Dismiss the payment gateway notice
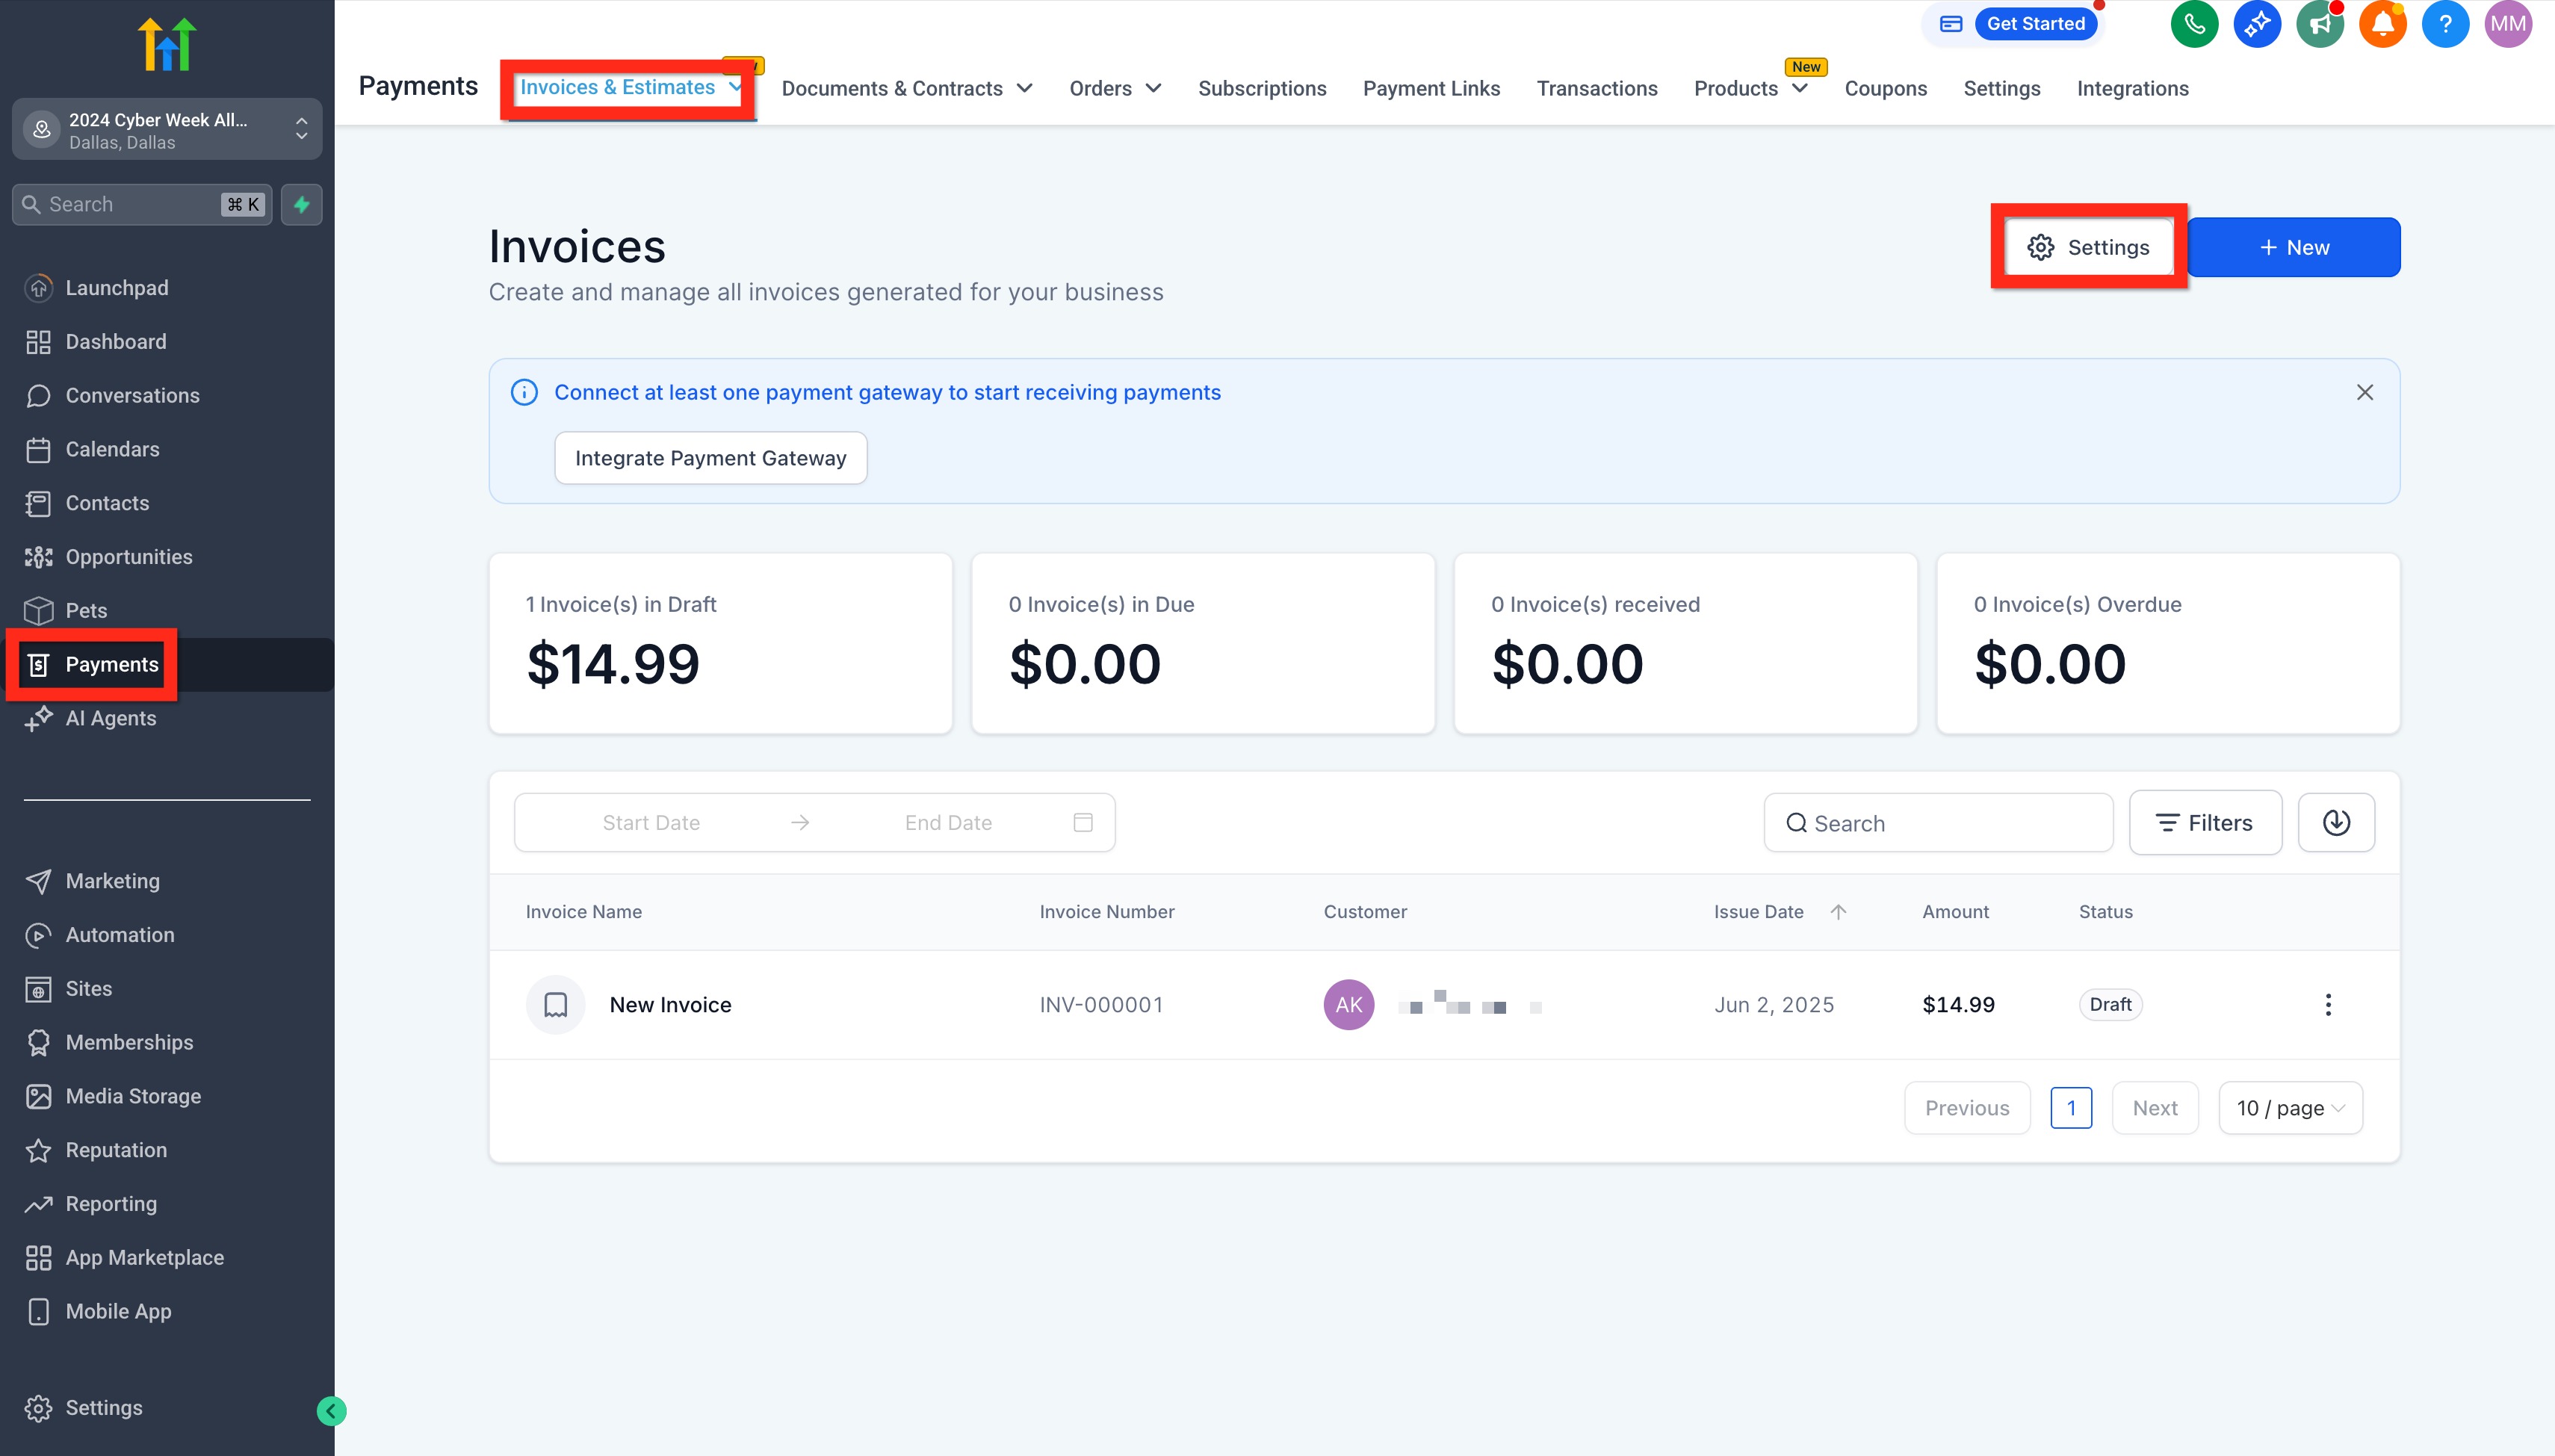Screen dimensions: 2555x1456 pyautogui.click(x=2364, y=392)
